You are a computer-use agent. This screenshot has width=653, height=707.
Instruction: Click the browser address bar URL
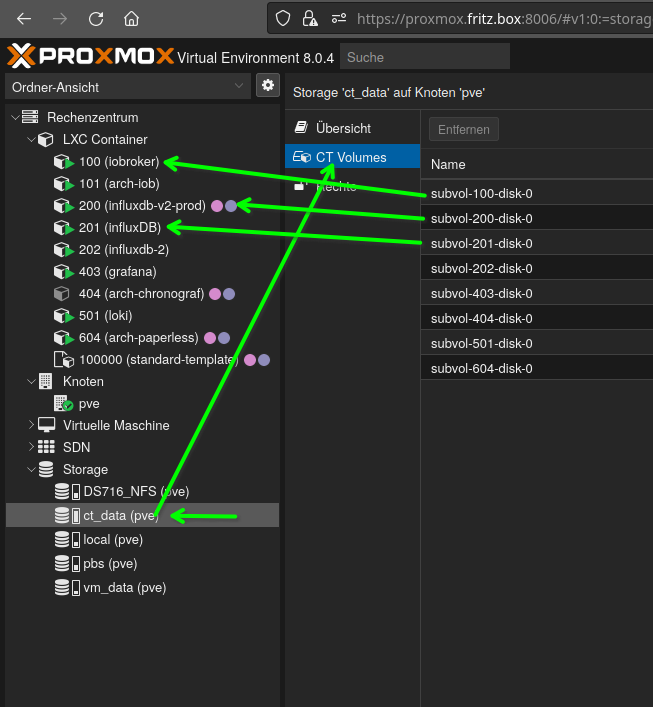point(504,19)
